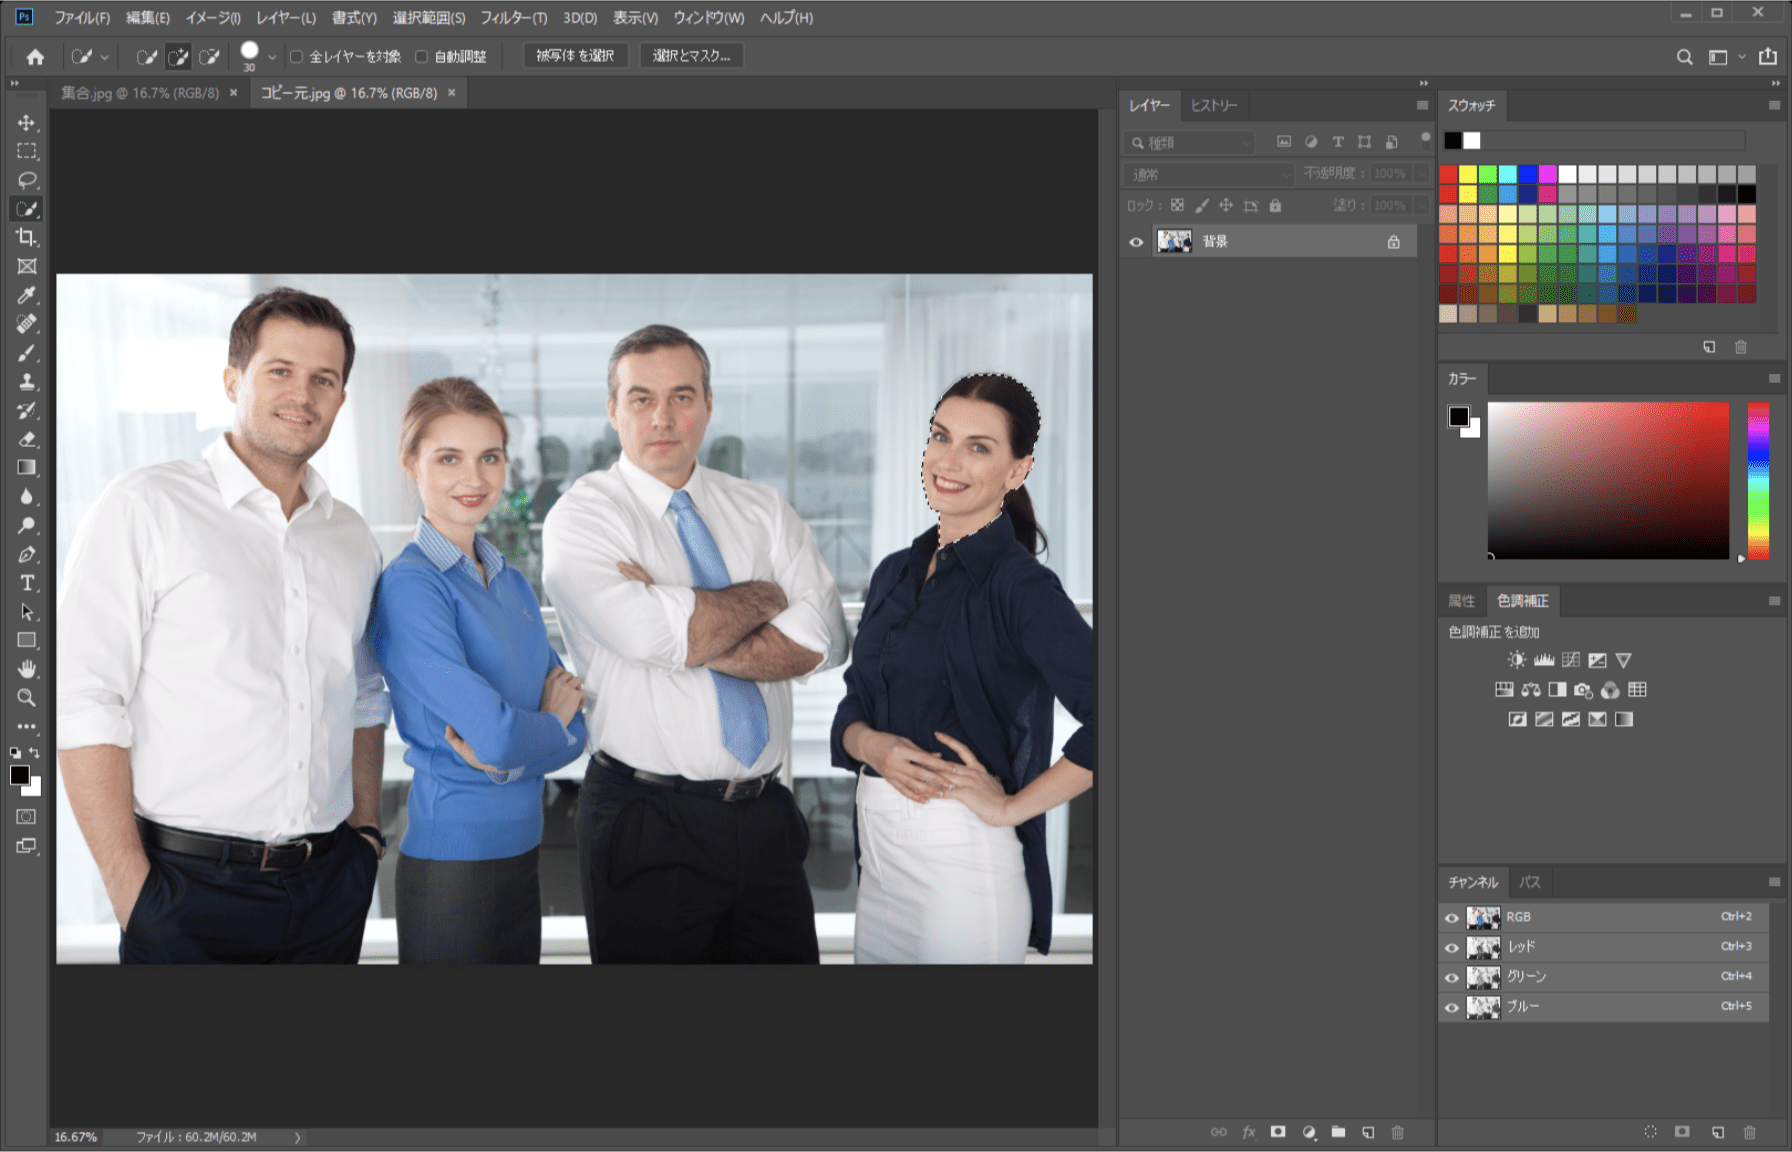Select the Path Selection tool
Screen dimensions: 1792x1152
[x=27, y=612]
